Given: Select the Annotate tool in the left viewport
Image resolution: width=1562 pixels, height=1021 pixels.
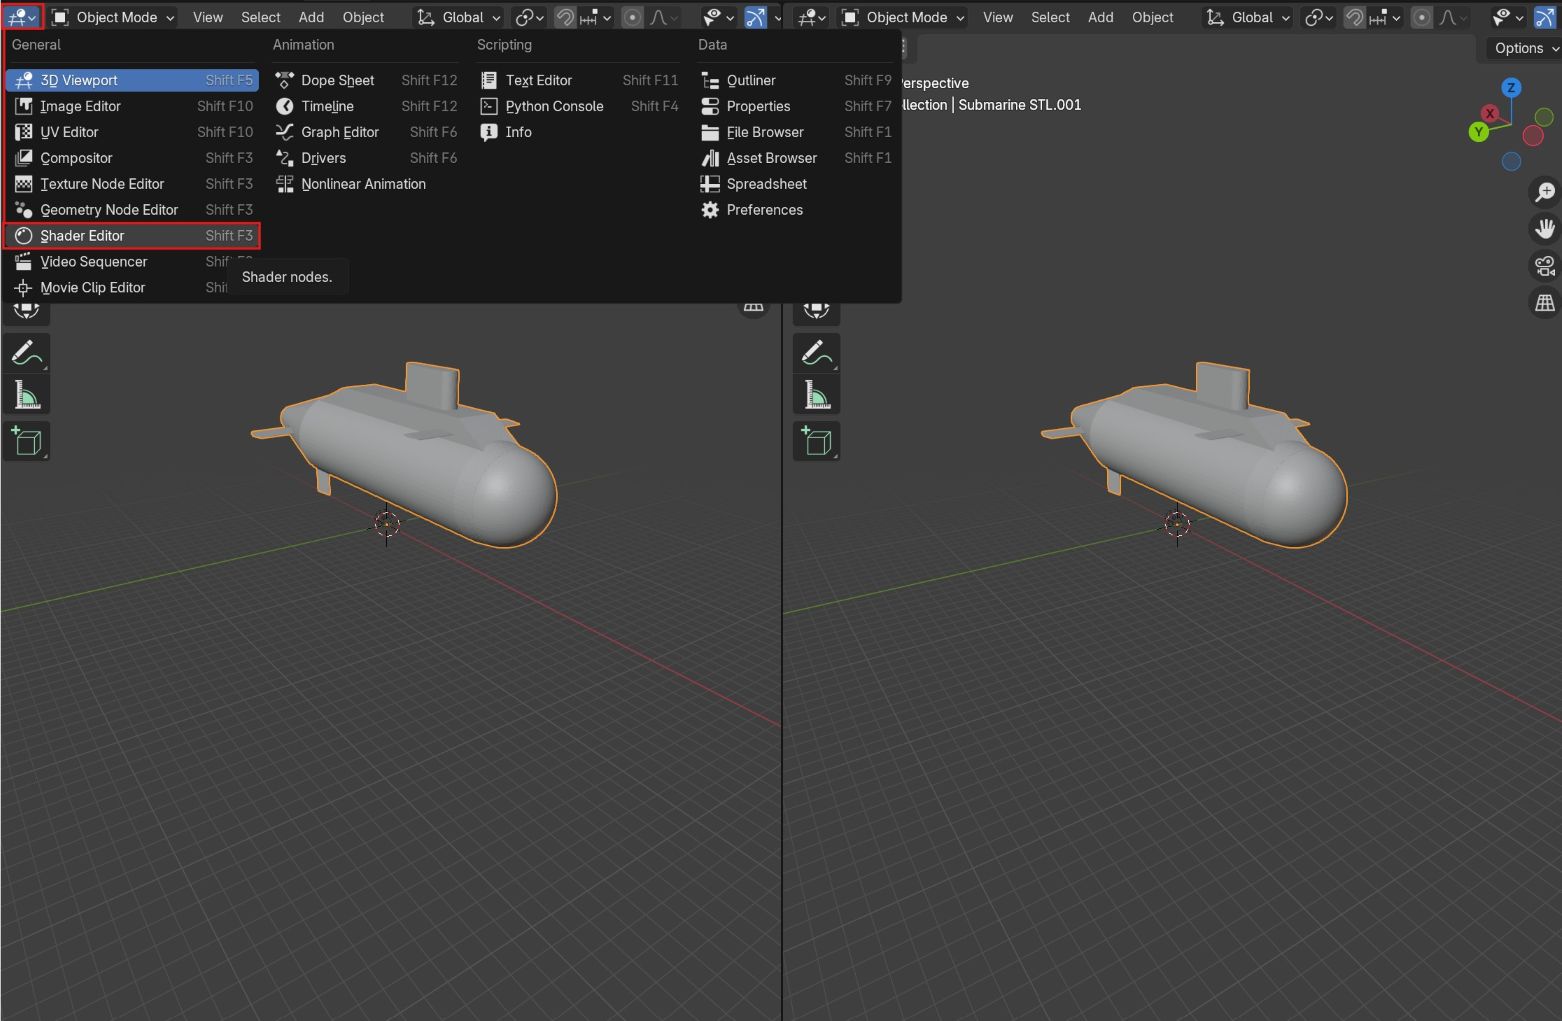Looking at the screenshot, I should [x=27, y=353].
